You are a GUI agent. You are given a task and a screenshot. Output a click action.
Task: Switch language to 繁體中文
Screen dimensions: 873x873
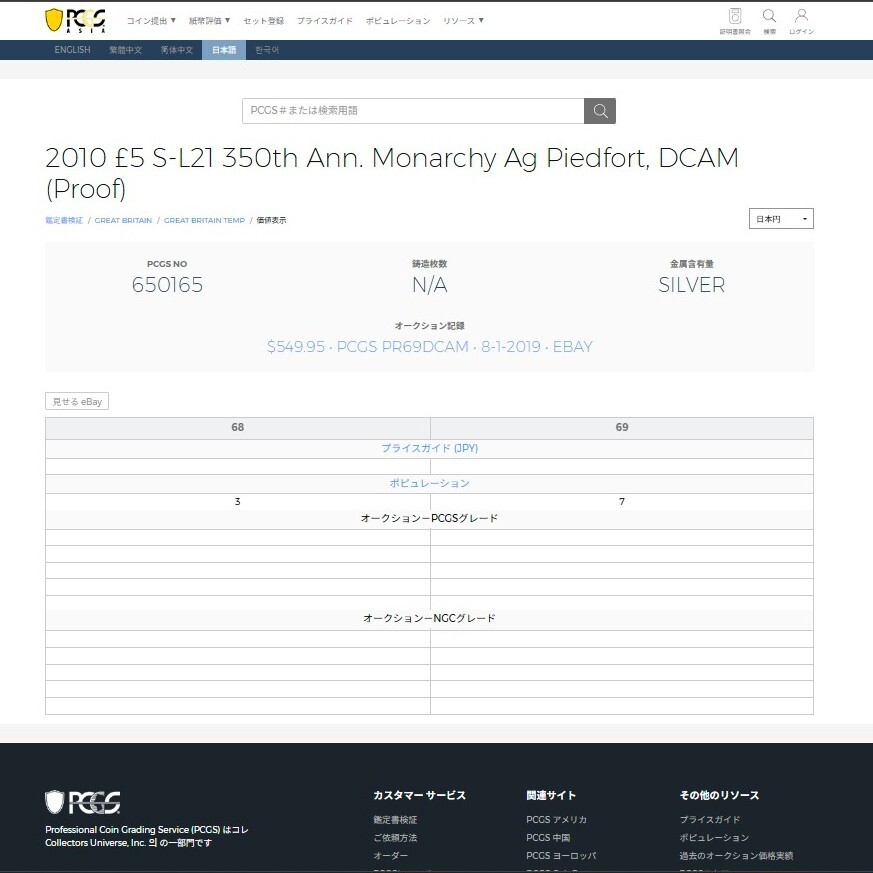[x=125, y=50]
